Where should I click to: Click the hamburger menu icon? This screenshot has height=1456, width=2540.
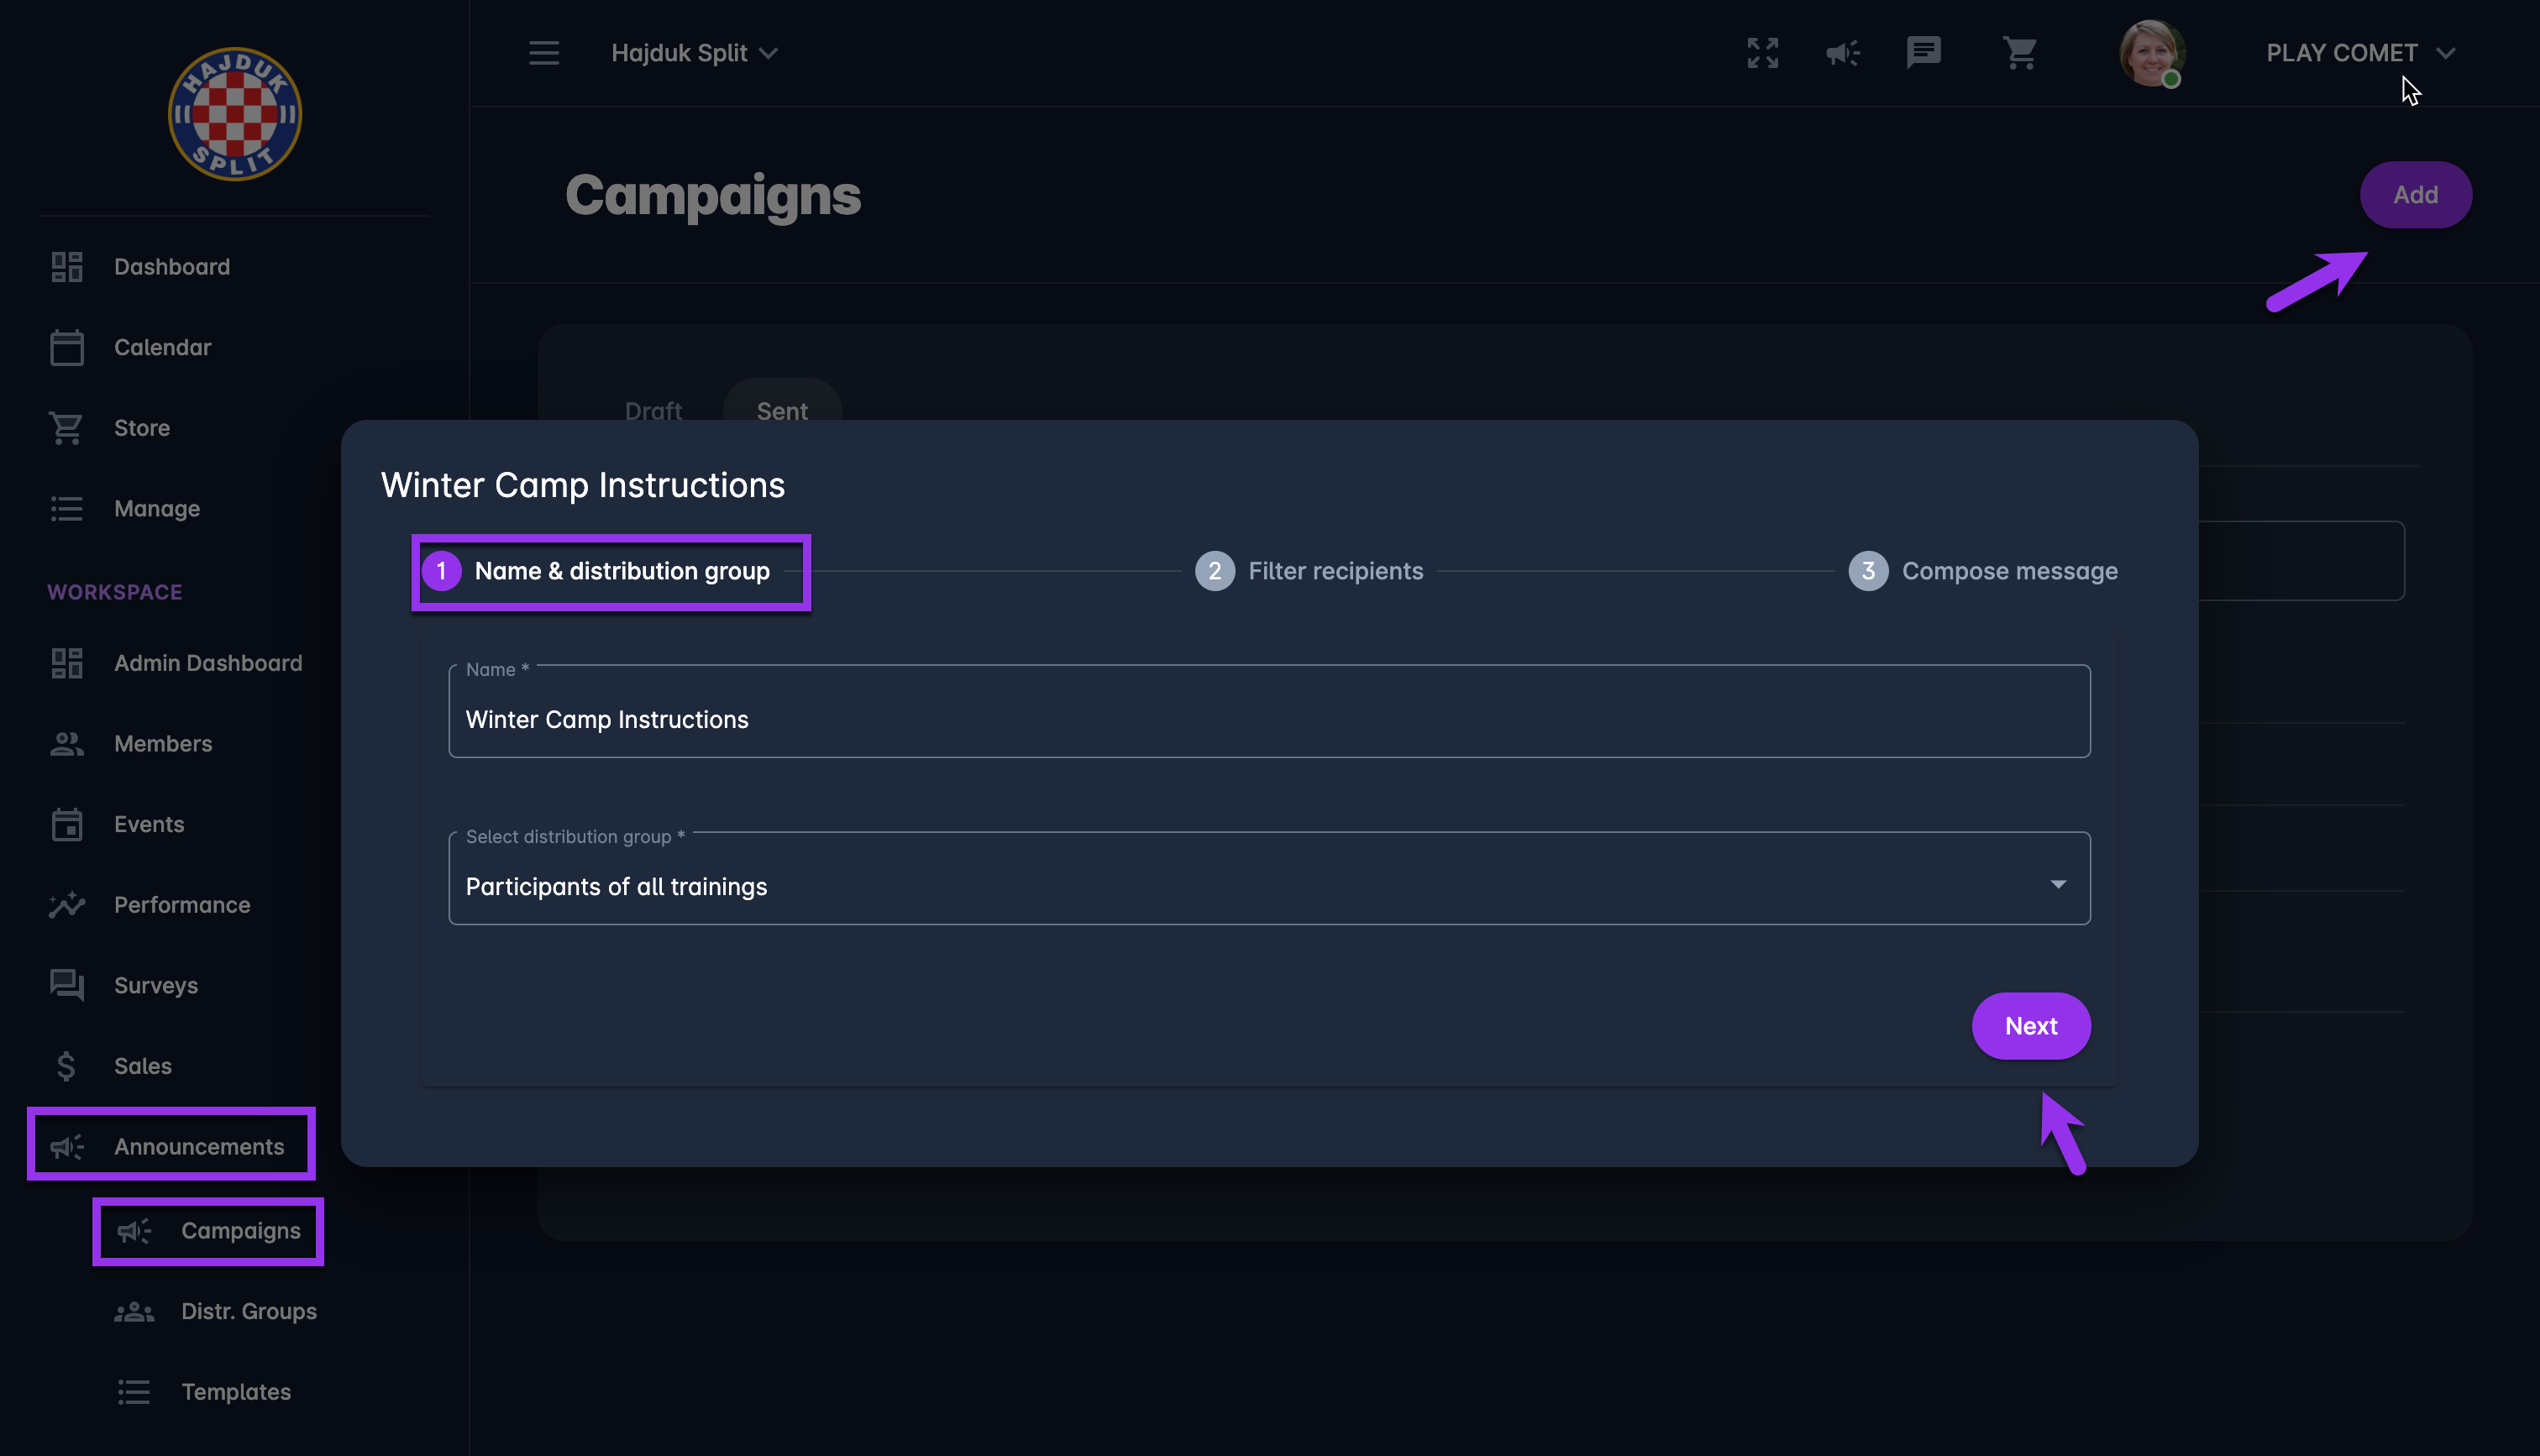(544, 53)
